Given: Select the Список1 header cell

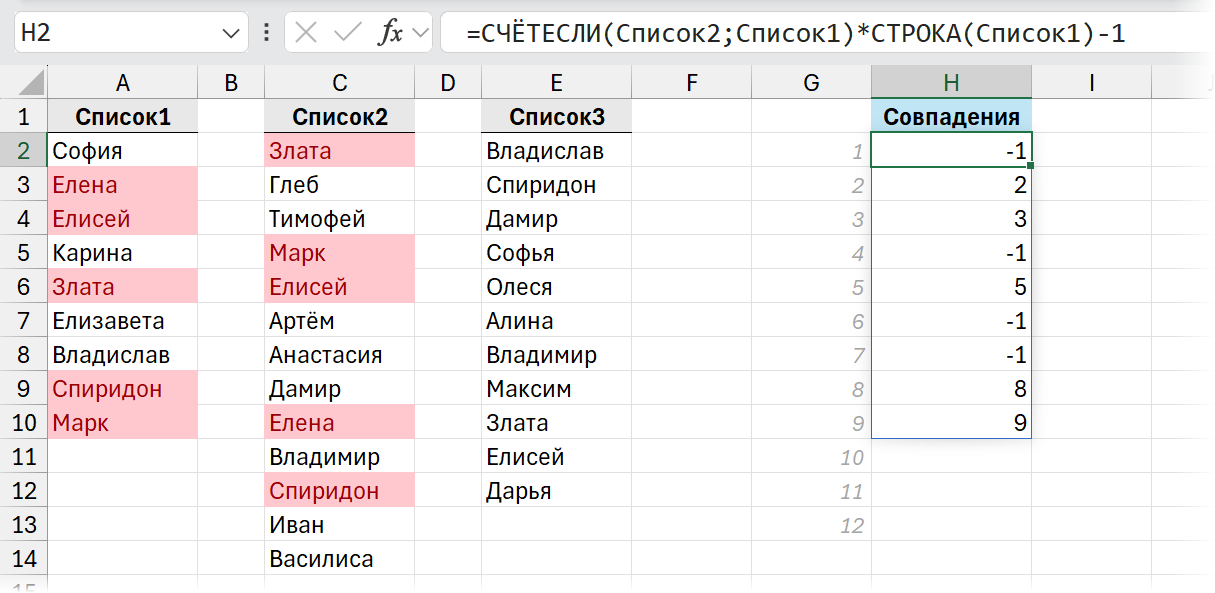Looking at the screenshot, I should [122, 116].
